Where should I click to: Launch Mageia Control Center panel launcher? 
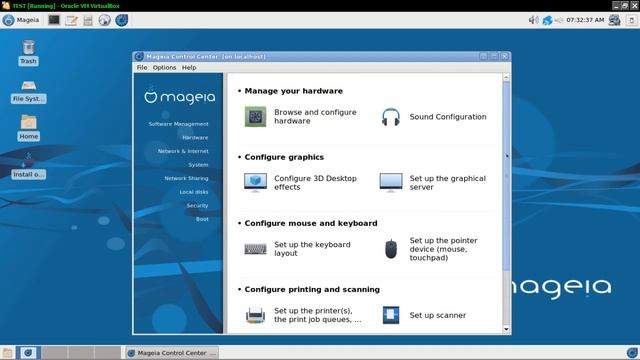click(x=121, y=20)
